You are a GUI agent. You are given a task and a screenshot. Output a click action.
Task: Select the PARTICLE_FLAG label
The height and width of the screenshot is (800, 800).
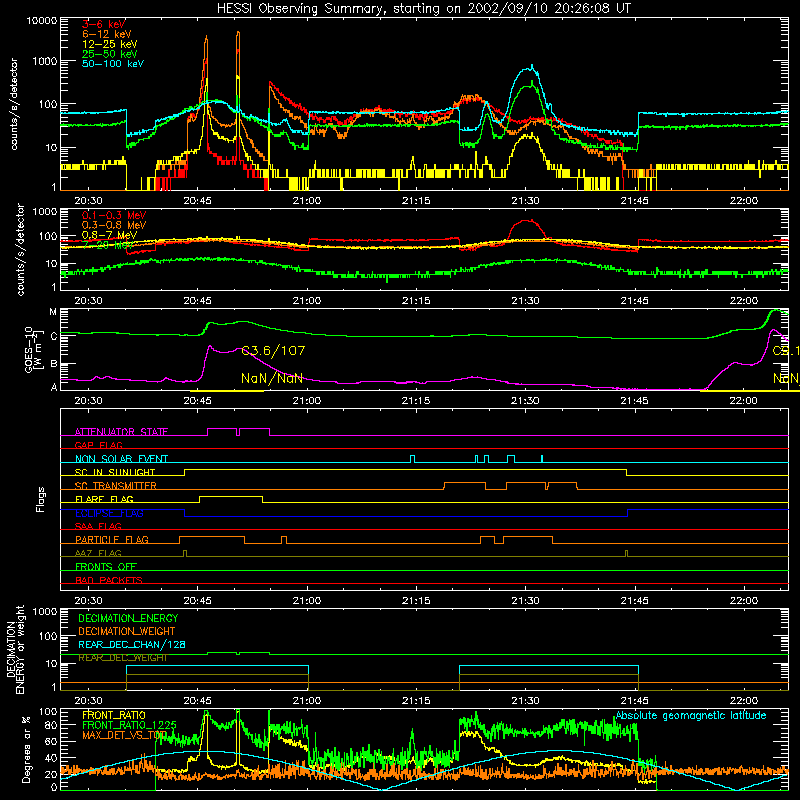(x=112, y=540)
